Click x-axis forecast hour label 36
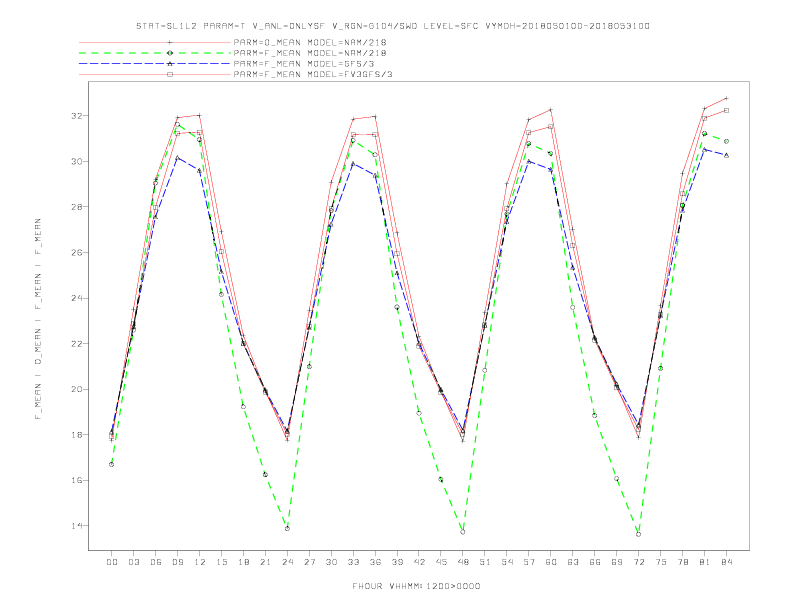Image resolution: width=792 pixels, height=612 pixels. [x=375, y=562]
